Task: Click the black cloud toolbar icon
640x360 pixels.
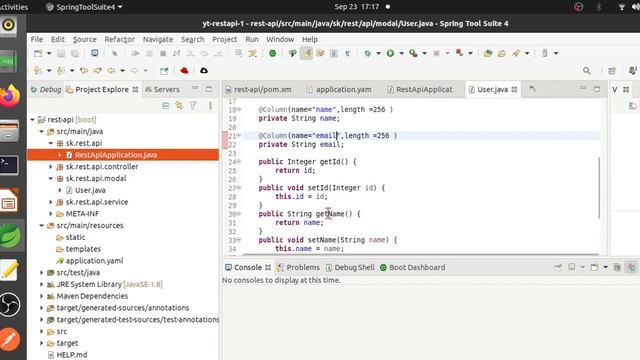Action: click(x=204, y=71)
